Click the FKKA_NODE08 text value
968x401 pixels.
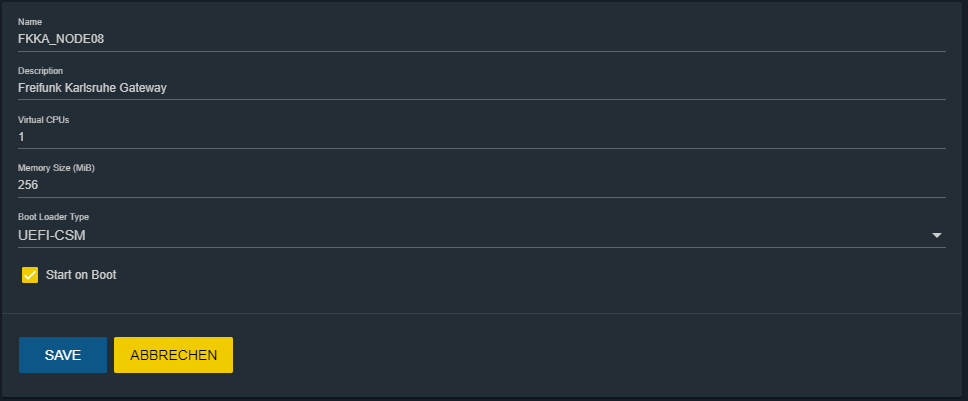pyautogui.click(x=62, y=38)
